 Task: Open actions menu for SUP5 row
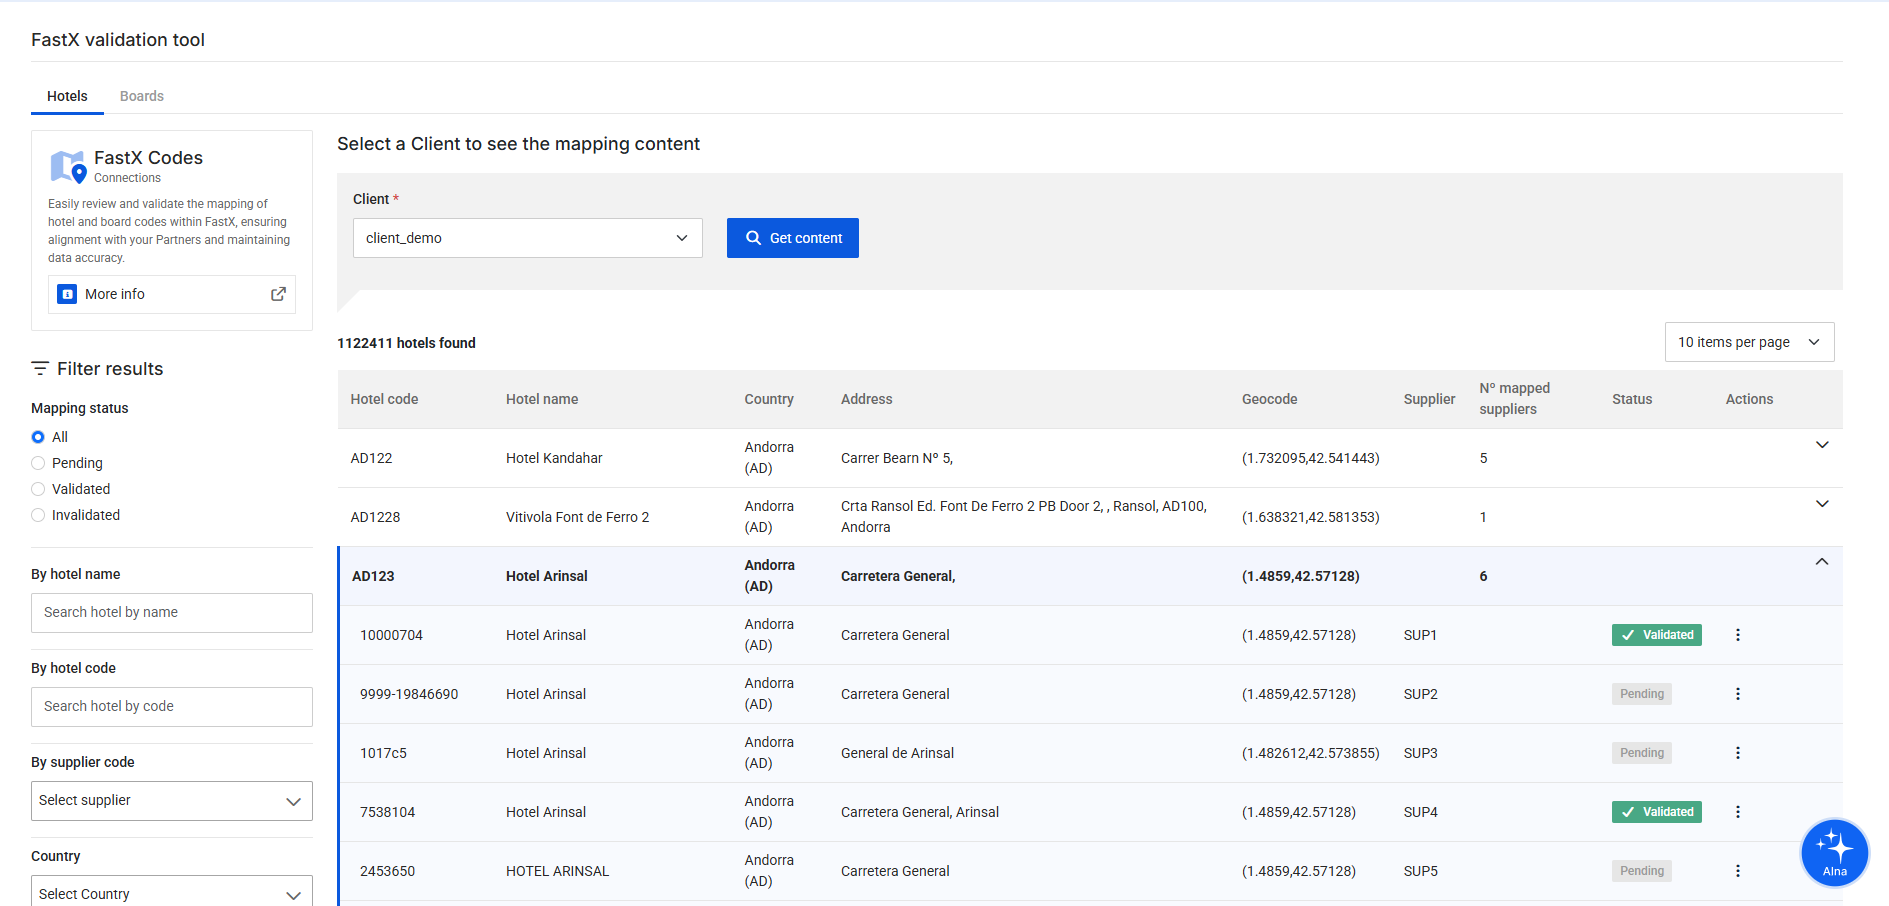(x=1737, y=871)
